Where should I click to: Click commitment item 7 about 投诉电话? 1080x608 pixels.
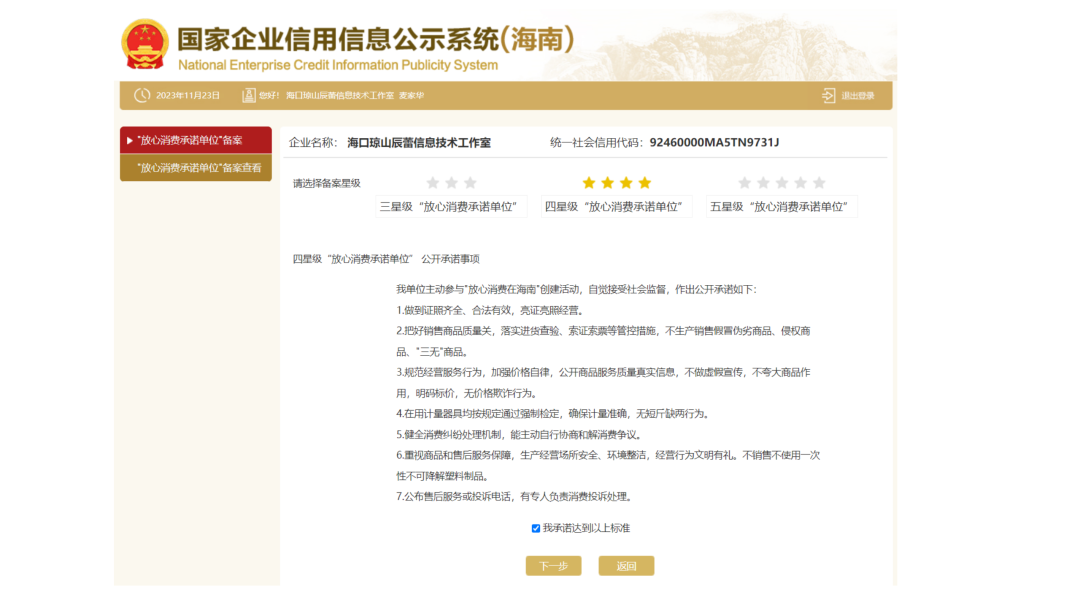(x=515, y=496)
